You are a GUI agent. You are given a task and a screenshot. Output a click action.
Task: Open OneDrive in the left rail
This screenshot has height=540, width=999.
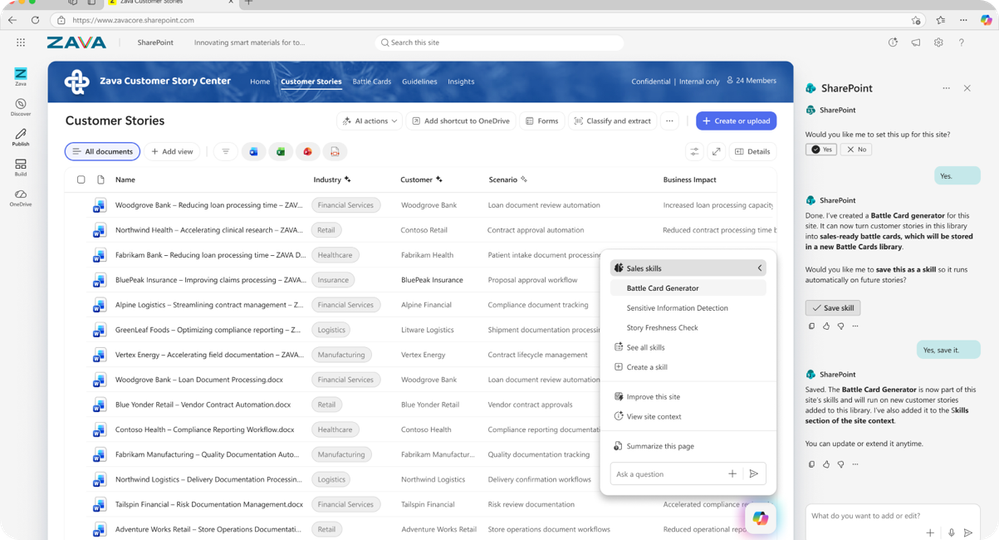tap(20, 198)
